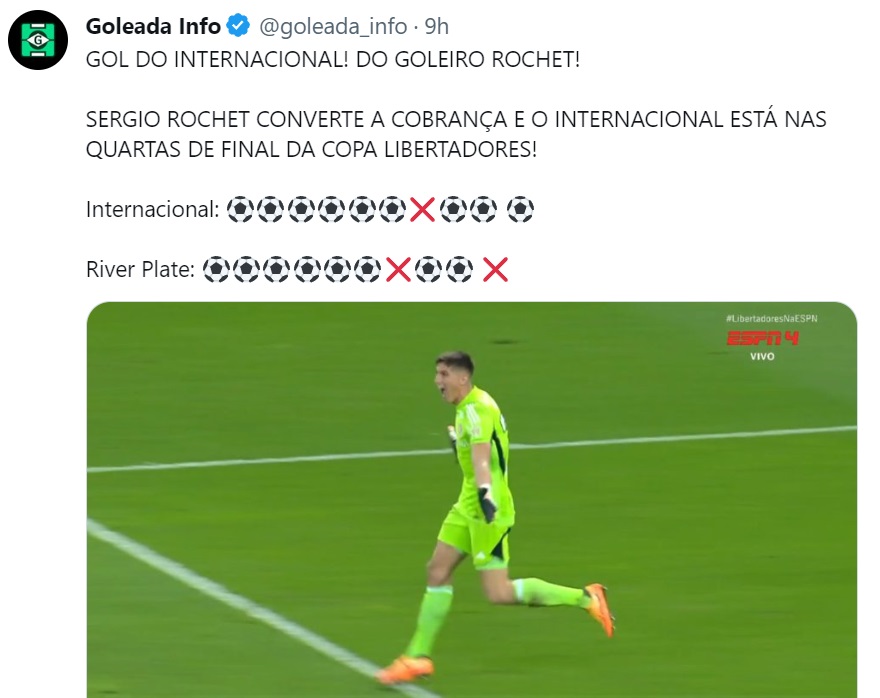Click River Plate's final red X
The image size is (880, 698).
point(496,269)
